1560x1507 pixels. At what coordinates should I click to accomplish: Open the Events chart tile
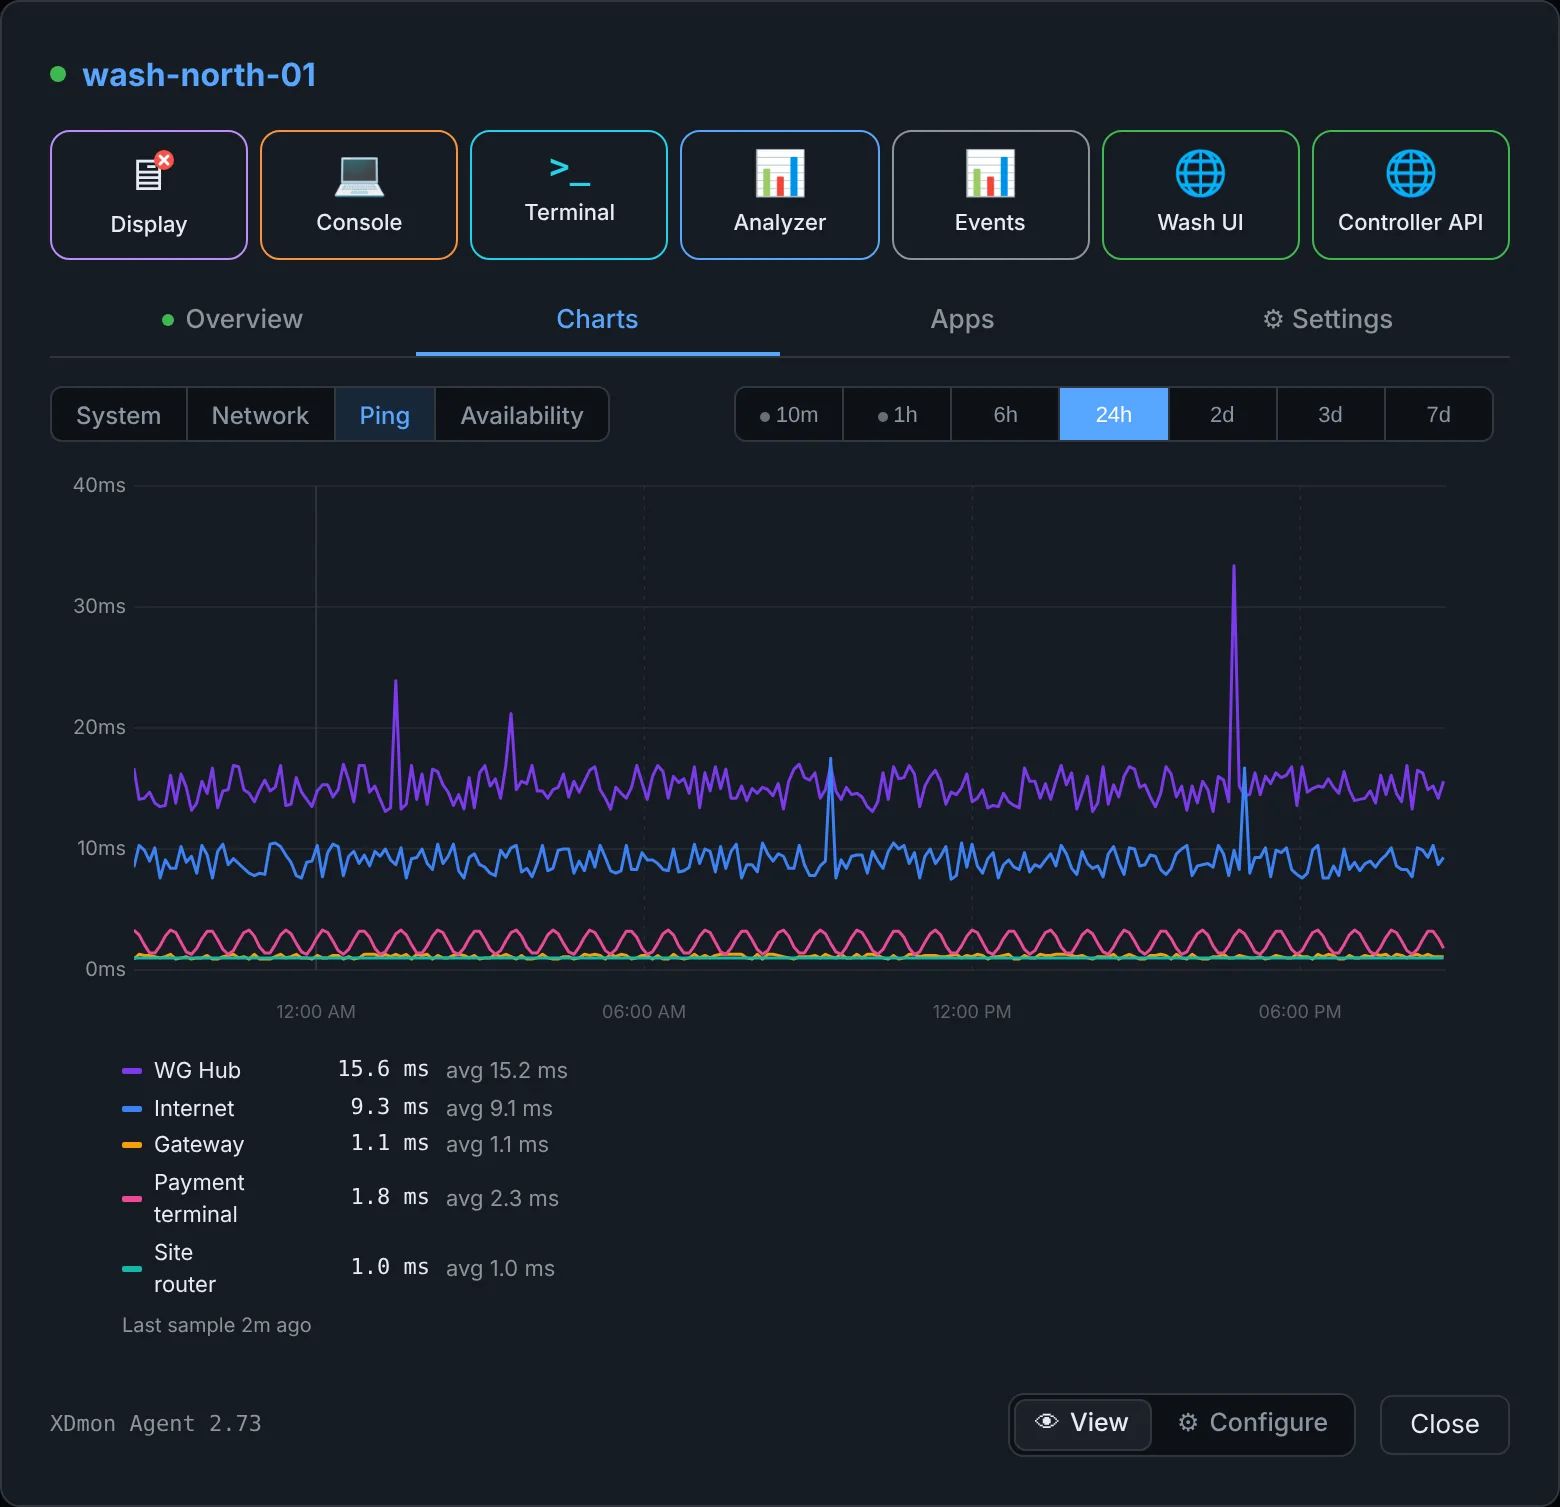(x=990, y=195)
